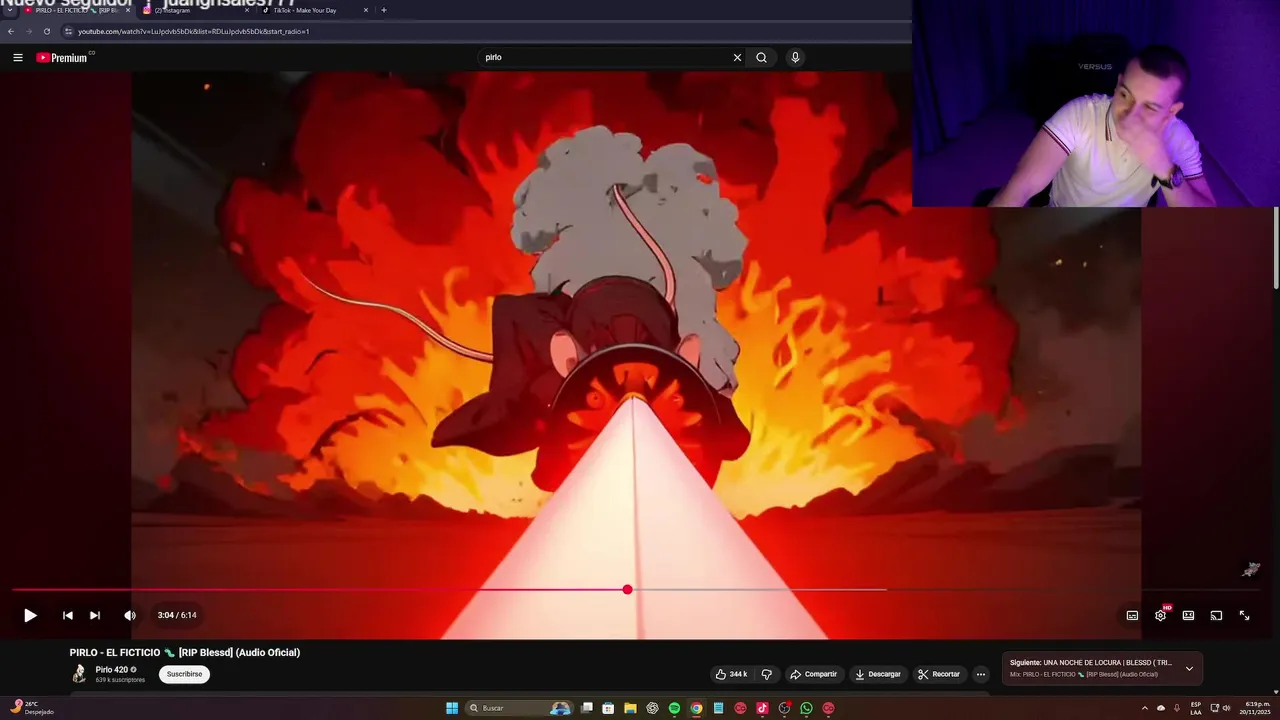The image size is (1280, 720).
Task: Switch to the PIRLO - EL FICTICIO tab
Action: point(76,10)
